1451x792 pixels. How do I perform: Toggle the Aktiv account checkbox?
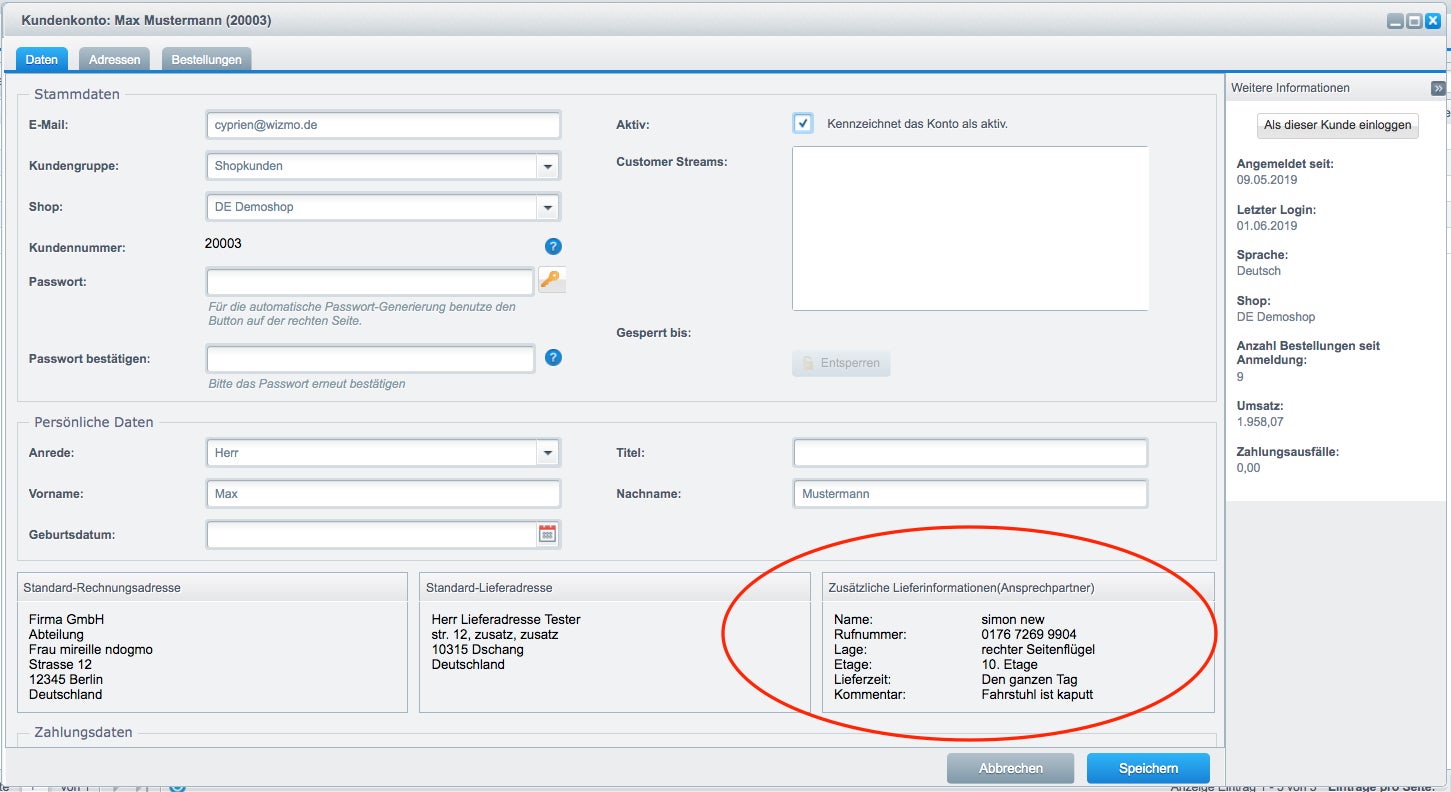coord(803,123)
